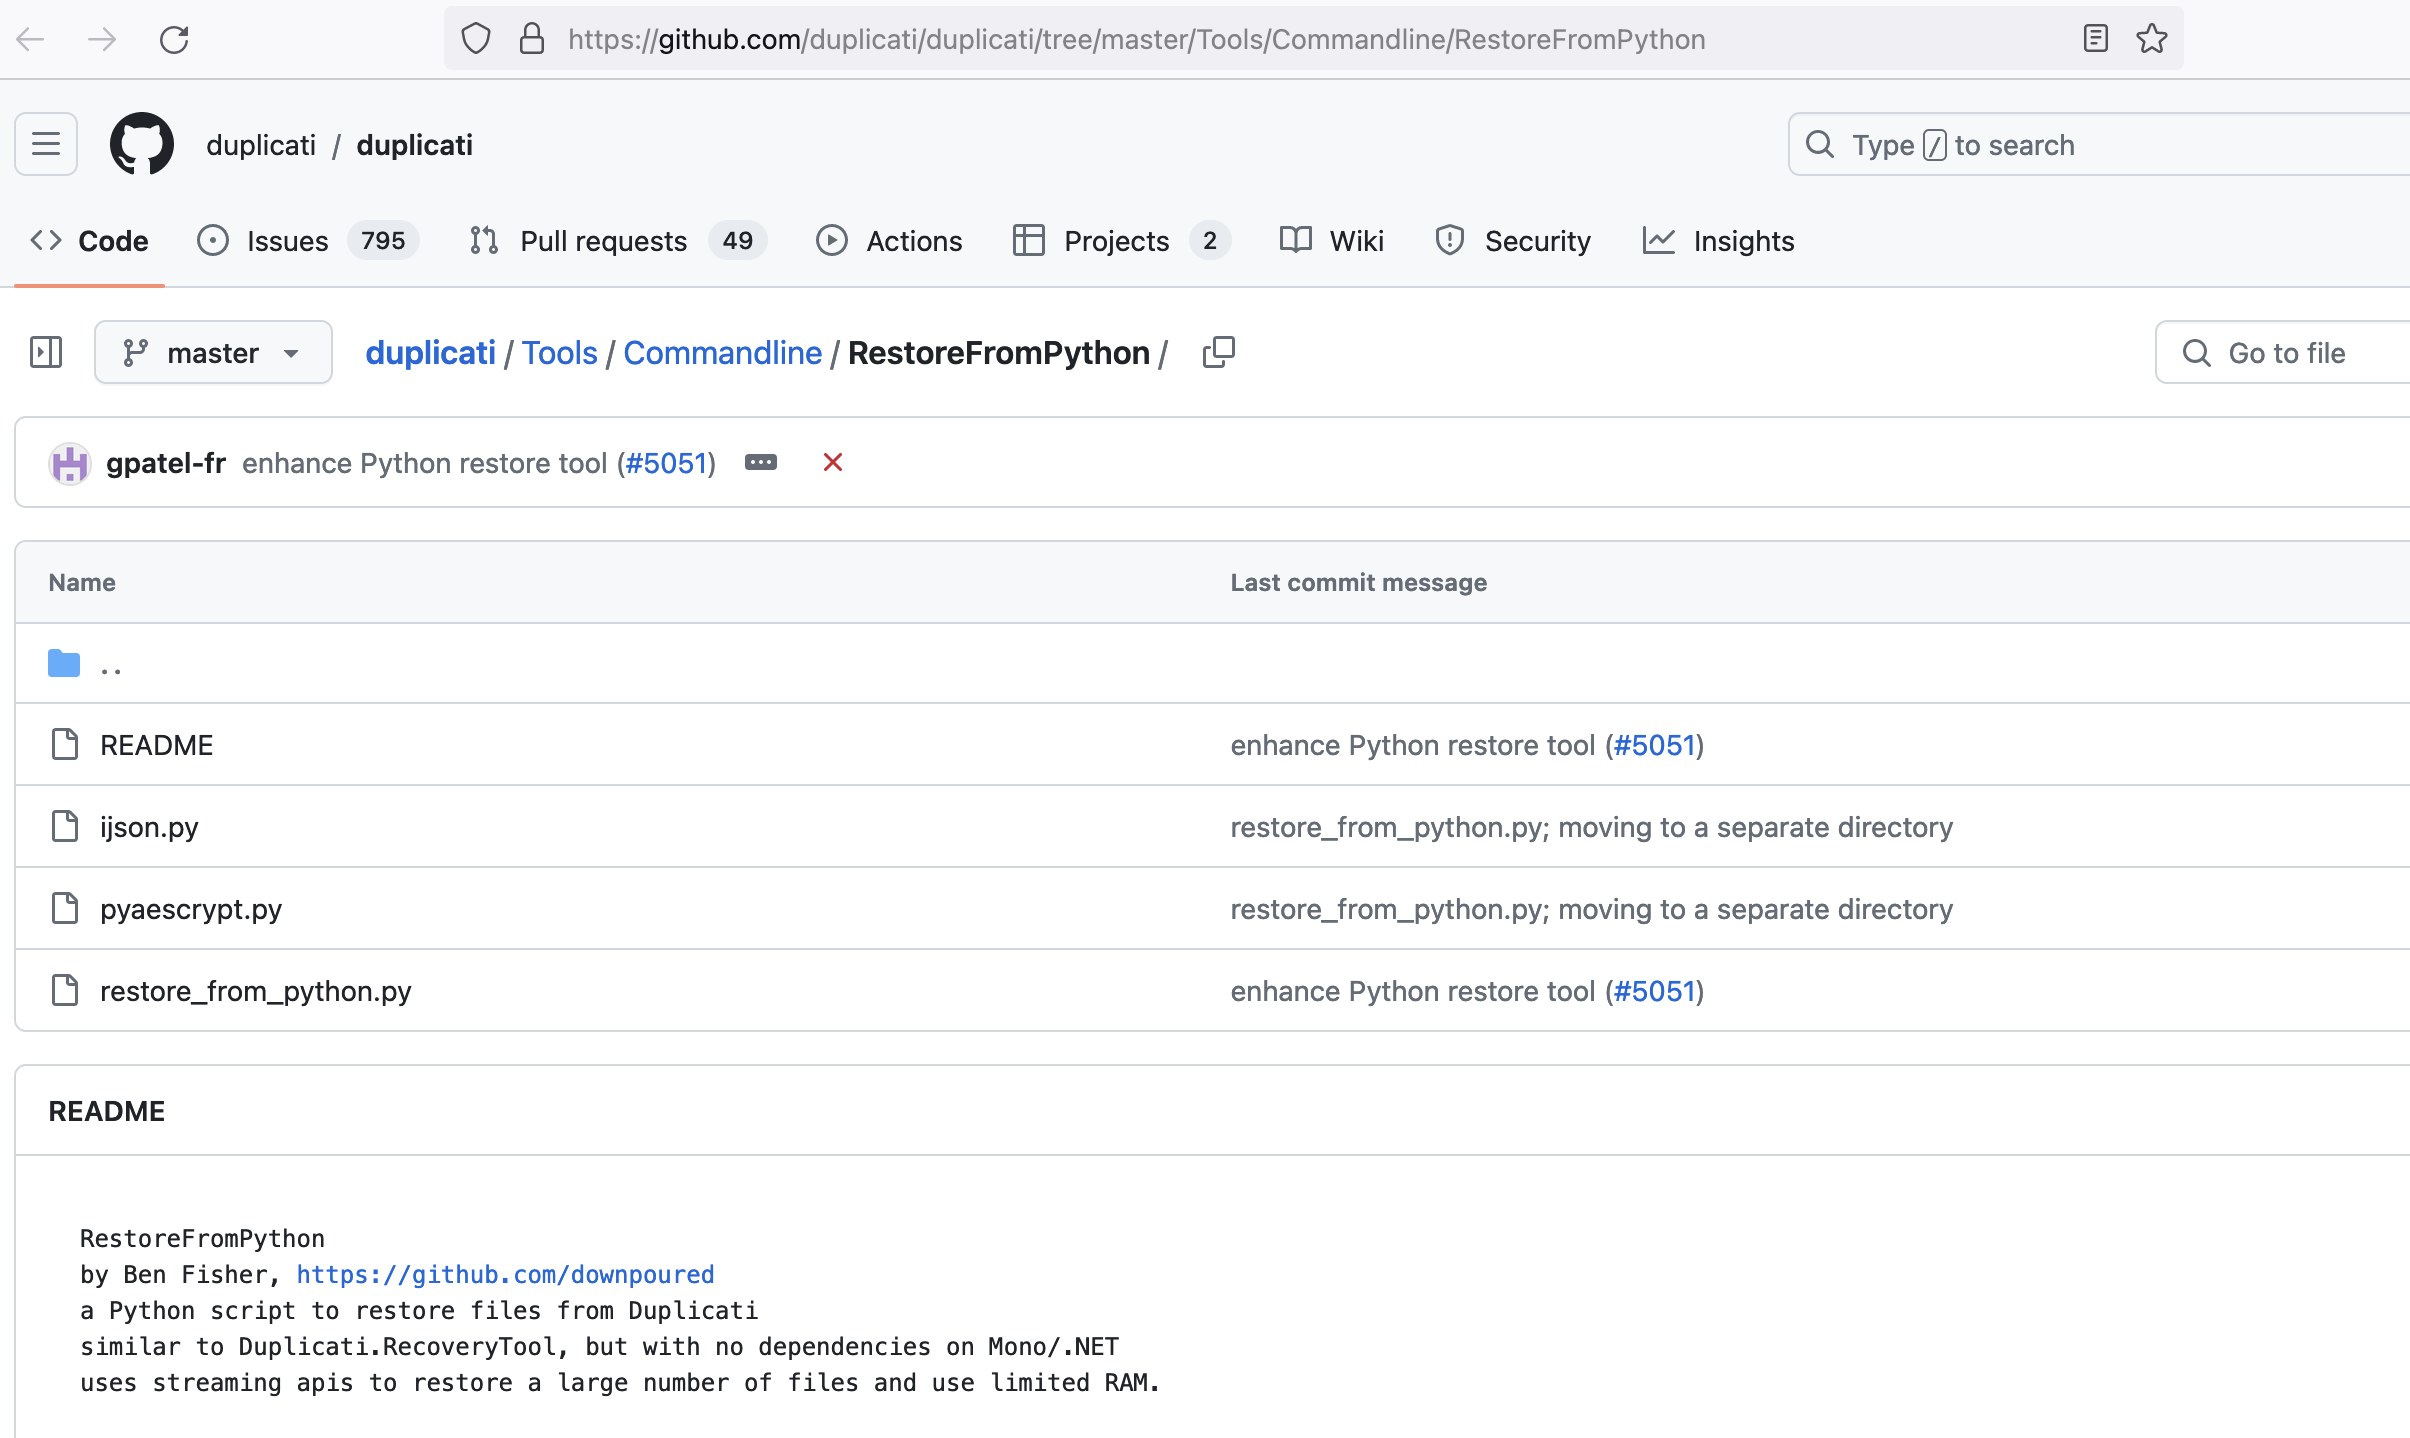Open the Issues tab
Viewport: 2410px width, 1438px height.
point(307,241)
